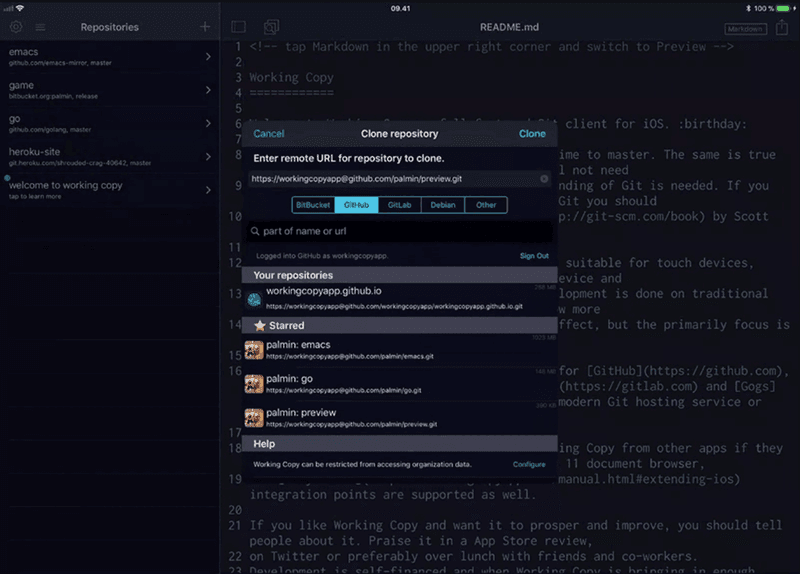Tap the workingcopyapp.github.io avatar icon
Screen dimensions: 800x574
(x=254, y=300)
